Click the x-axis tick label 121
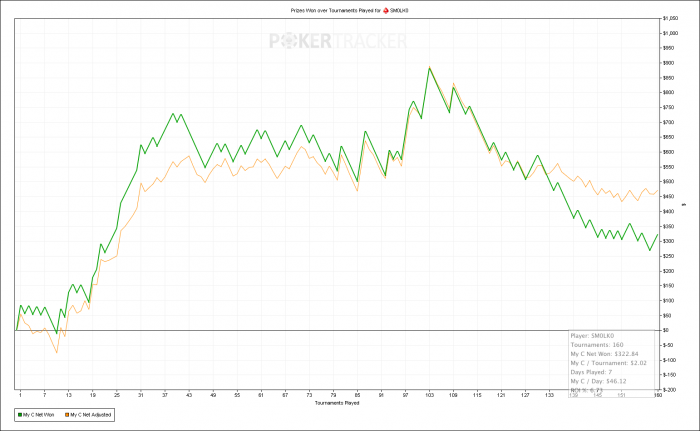The height and width of the screenshot is (431, 700). tap(502, 395)
